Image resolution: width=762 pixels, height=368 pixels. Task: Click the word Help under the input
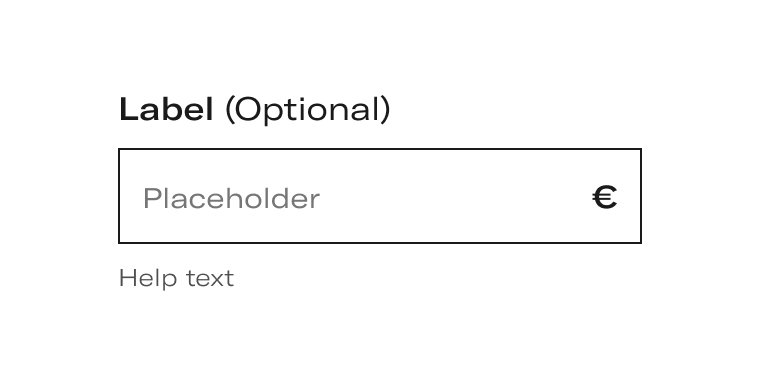tap(148, 278)
